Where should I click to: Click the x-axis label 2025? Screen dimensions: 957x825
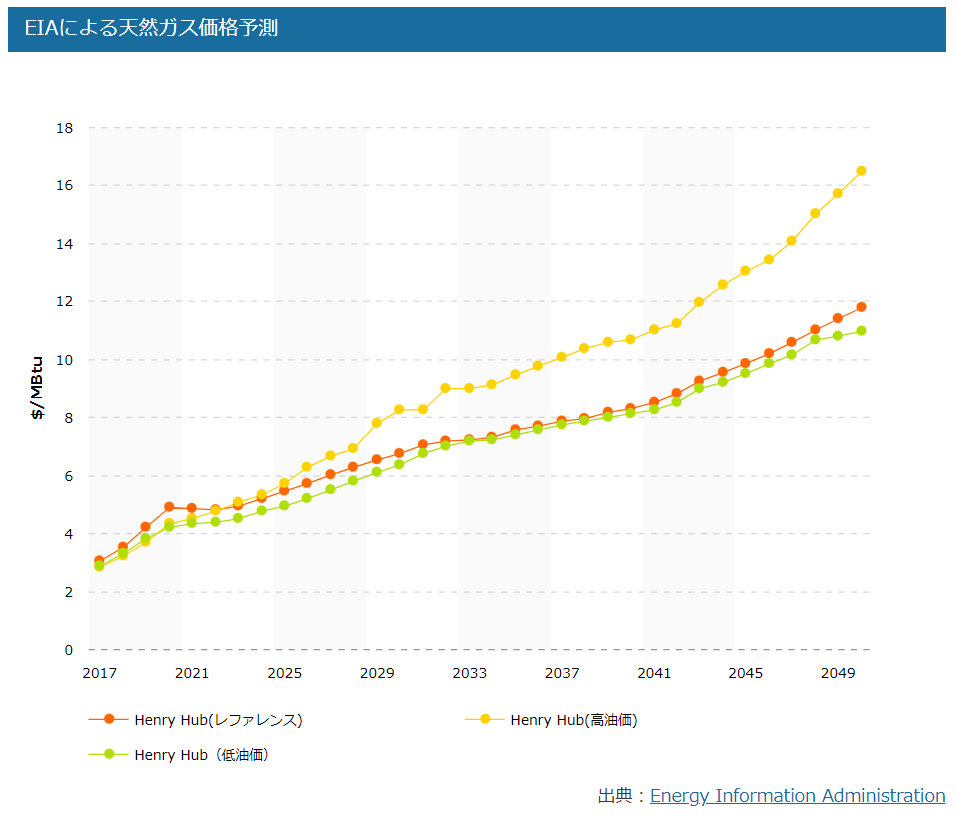(284, 673)
